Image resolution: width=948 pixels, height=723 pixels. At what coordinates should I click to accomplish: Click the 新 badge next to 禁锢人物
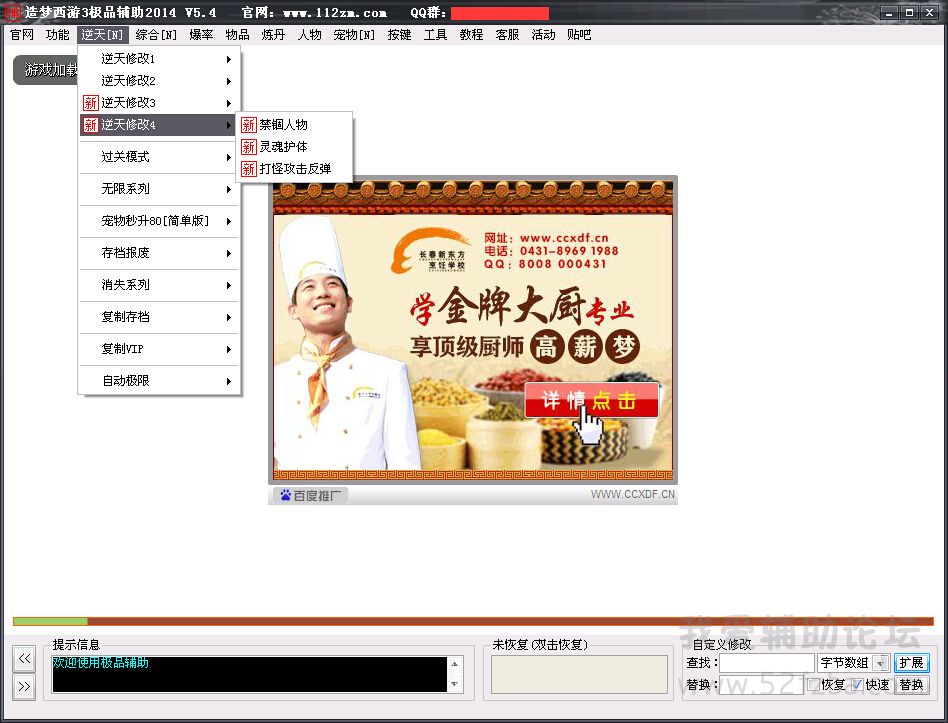coord(248,125)
